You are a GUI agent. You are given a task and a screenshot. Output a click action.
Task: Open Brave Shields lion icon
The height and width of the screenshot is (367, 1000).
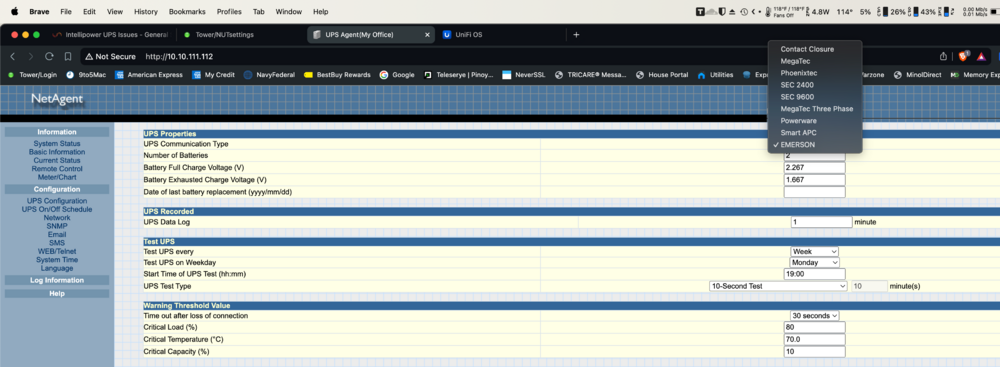pos(964,56)
